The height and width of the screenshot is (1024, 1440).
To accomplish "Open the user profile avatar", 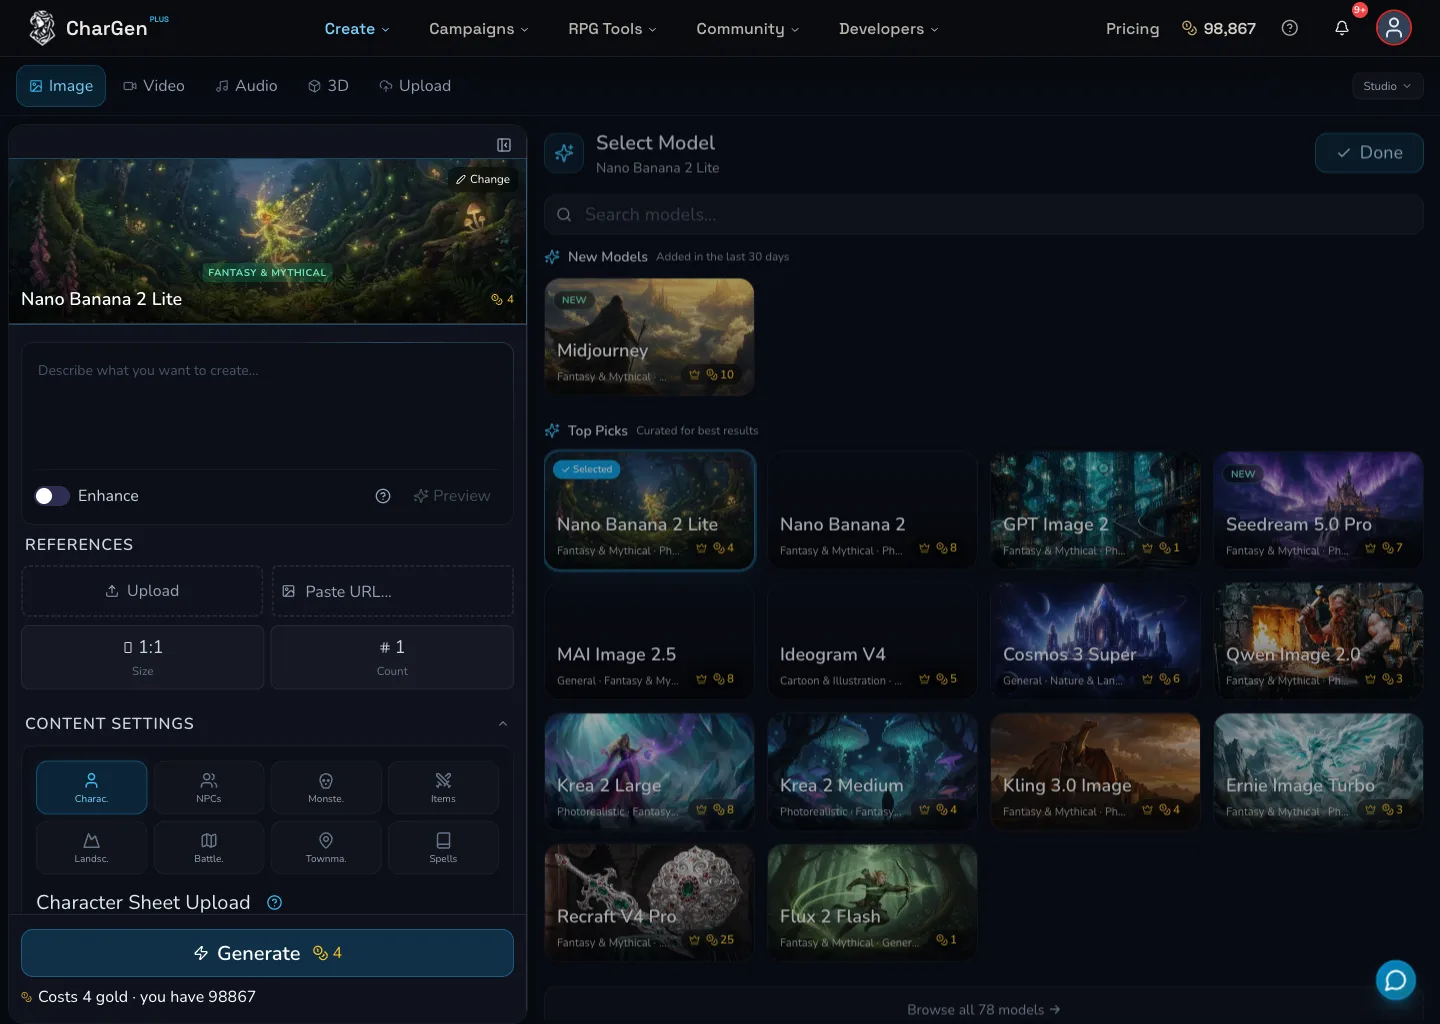I will (x=1394, y=28).
